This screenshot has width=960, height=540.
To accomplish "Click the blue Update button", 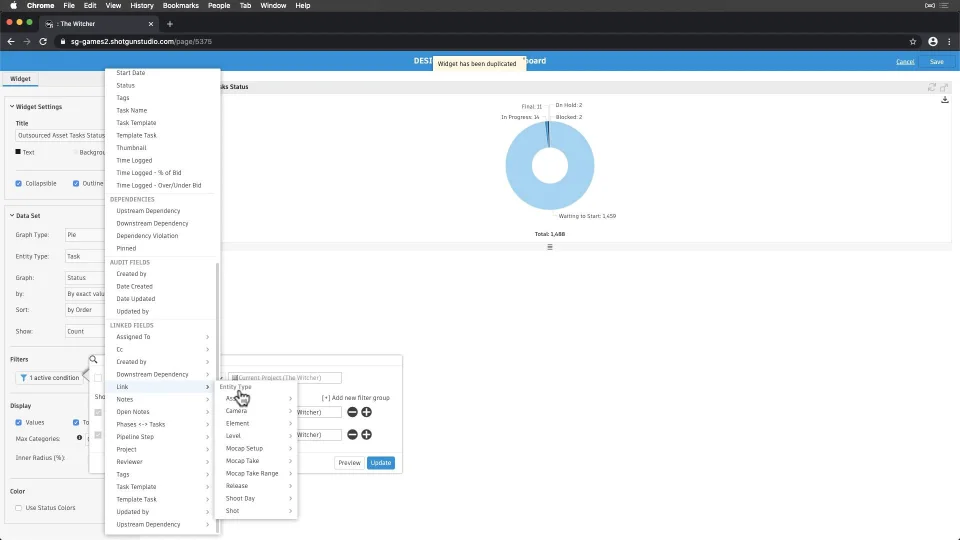I will tap(381, 463).
